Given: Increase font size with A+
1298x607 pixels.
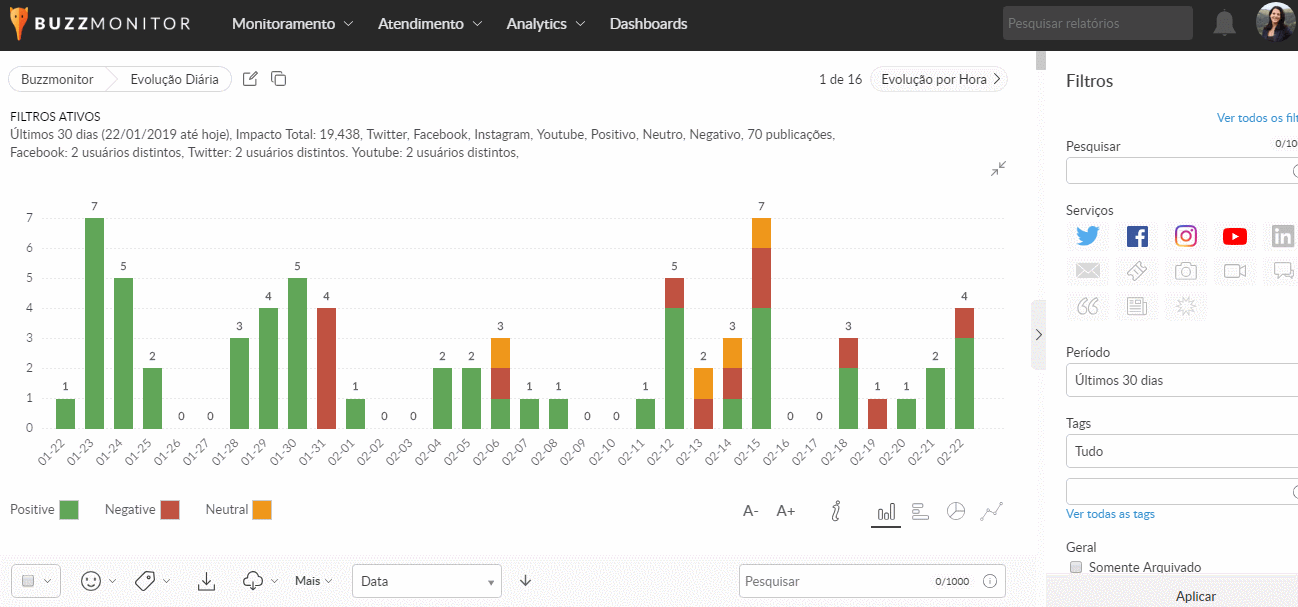Looking at the screenshot, I should [786, 511].
